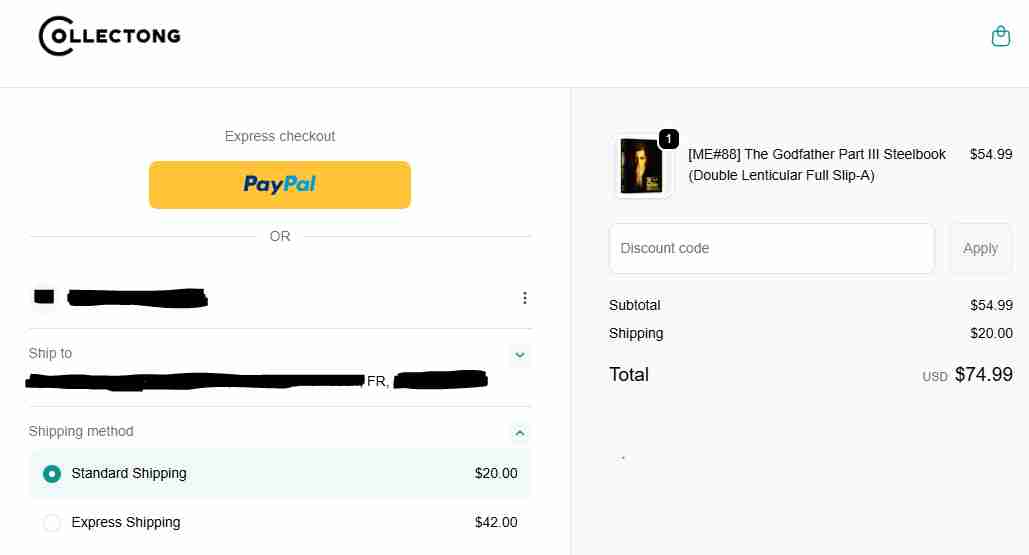The width and height of the screenshot is (1029, 555).
Task: Pay with the PayPal express checkout button
Action: [280, 184]
